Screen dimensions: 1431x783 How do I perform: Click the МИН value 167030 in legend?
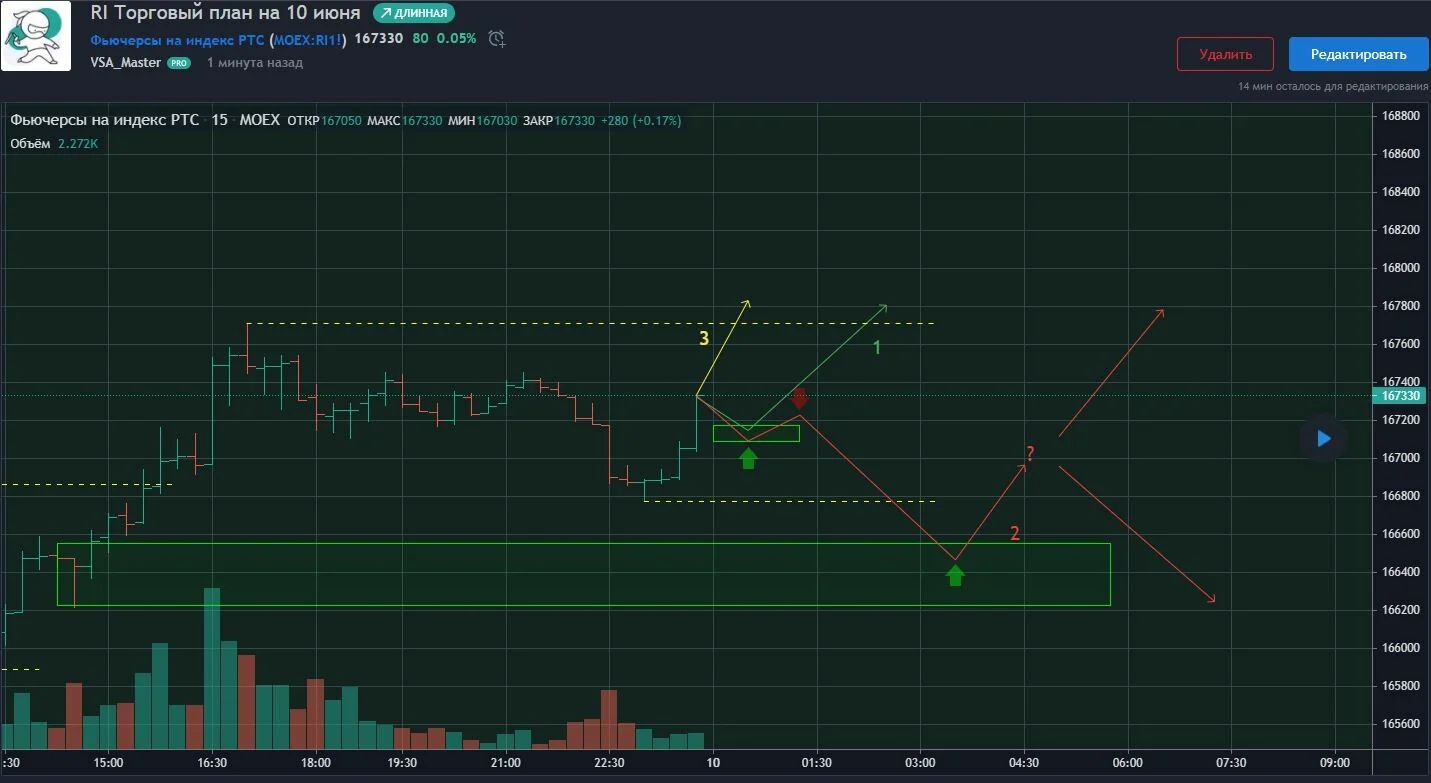pos(497,121)
